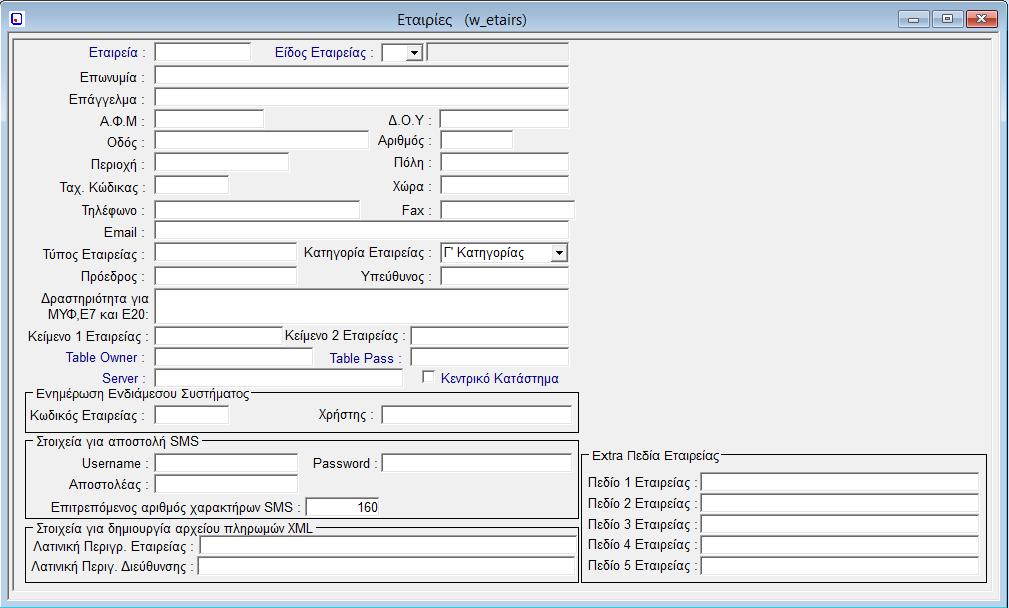Focus the Fax field
This screenshot has height=608, width=1009.
click(507, 210)
